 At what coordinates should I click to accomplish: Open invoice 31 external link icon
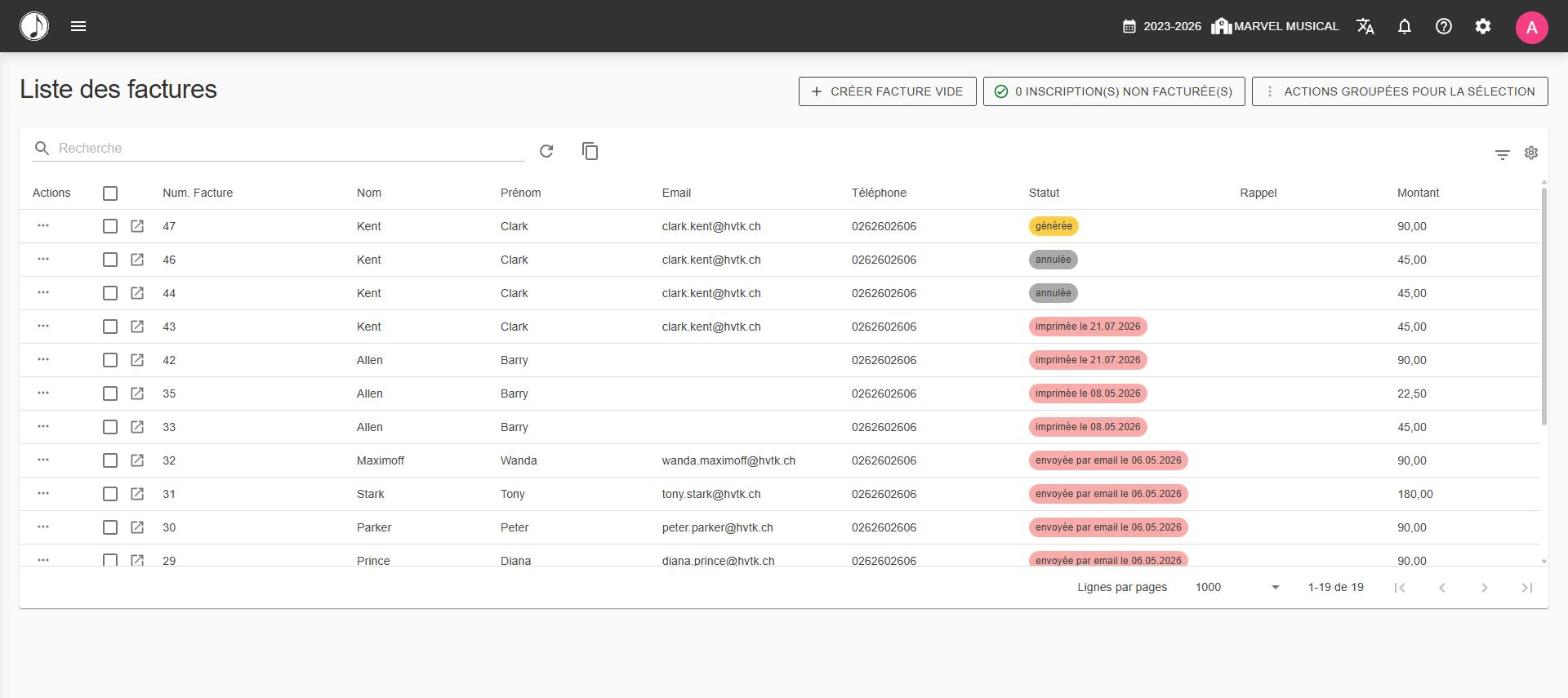click(137, 494)
